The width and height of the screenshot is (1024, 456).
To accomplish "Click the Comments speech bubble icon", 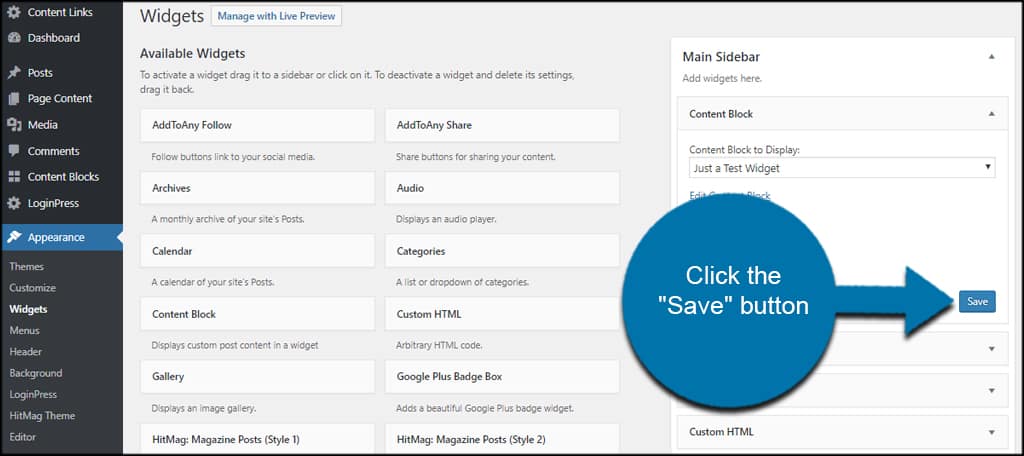I will [14, 151].
